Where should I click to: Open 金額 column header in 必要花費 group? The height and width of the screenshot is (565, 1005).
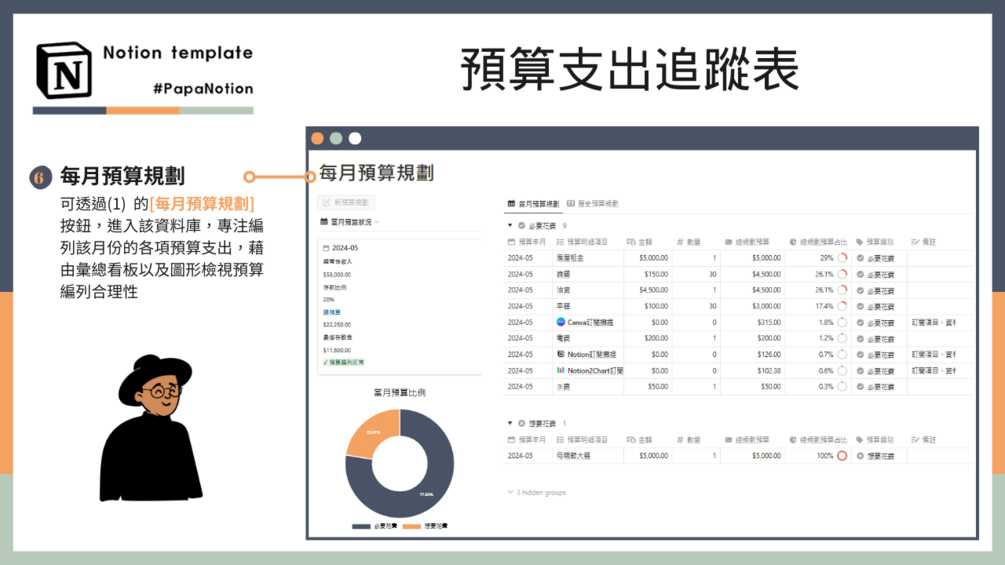640,242
